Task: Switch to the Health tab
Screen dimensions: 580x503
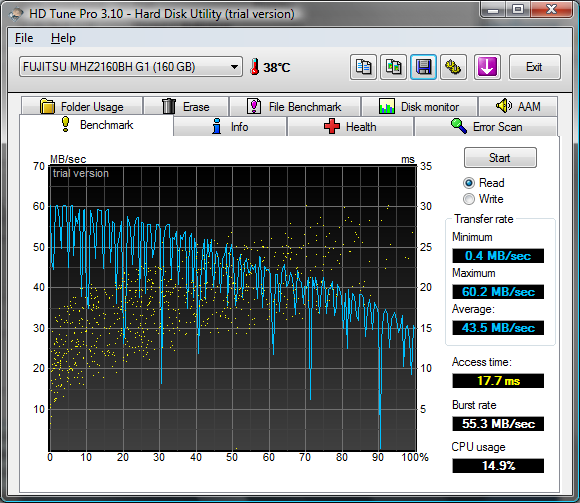Action: click(x=350, y=127)
